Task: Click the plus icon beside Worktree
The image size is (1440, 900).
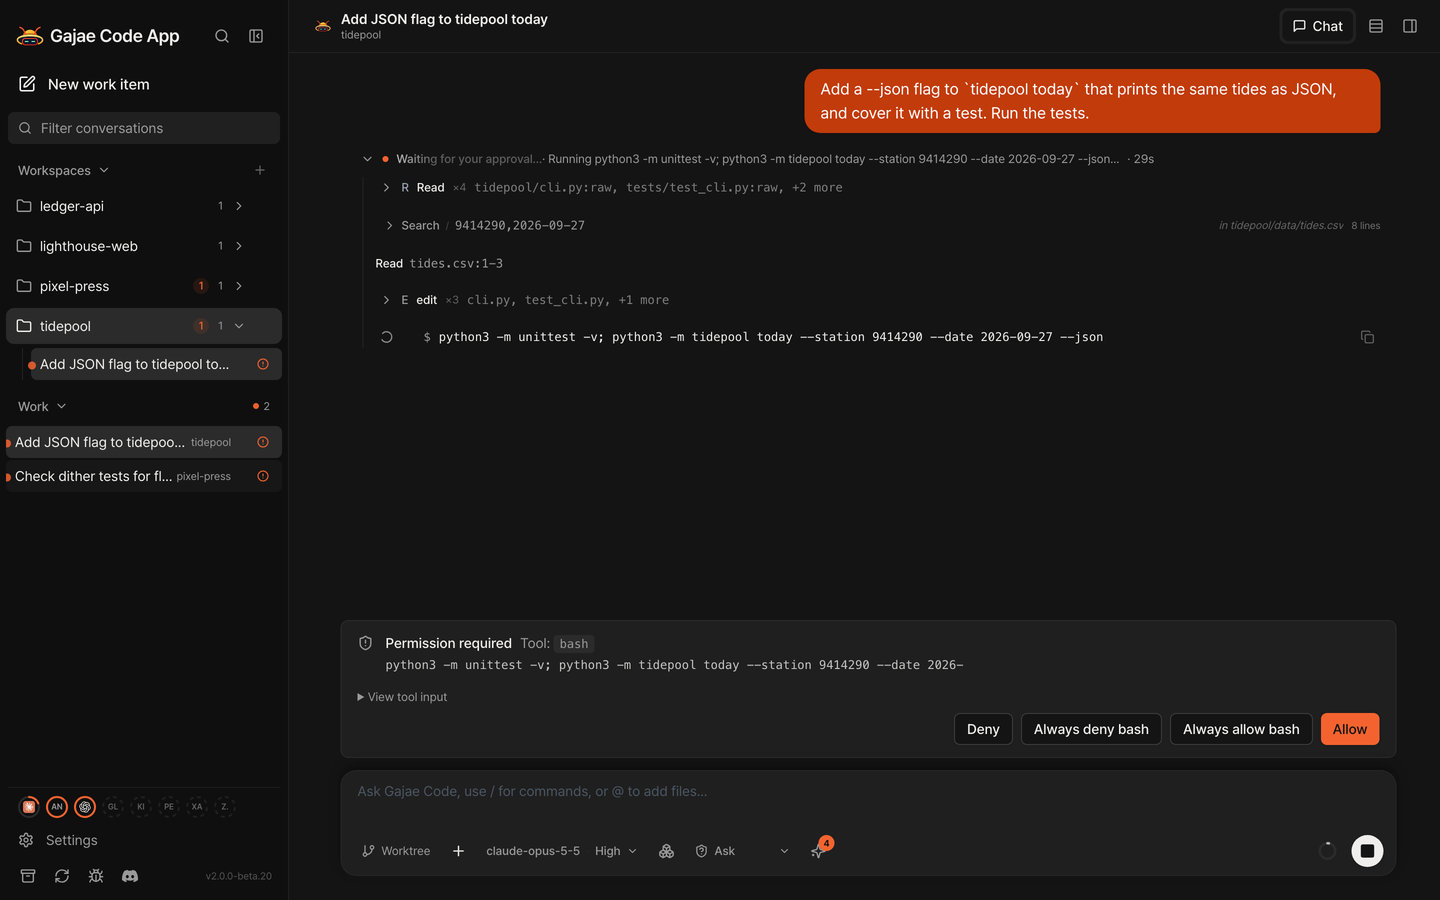Action: pos(458,851)
